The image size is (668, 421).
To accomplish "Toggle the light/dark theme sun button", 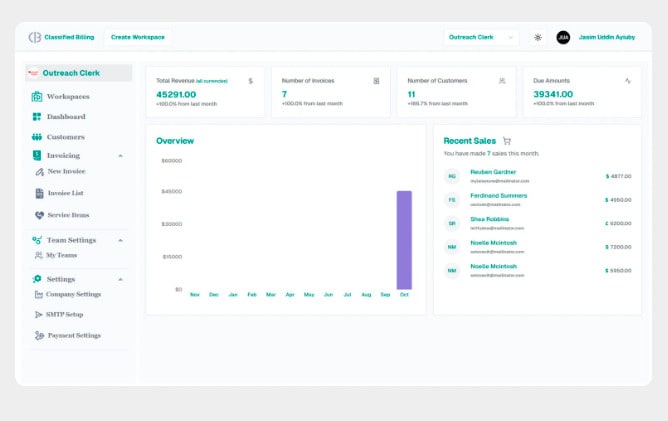I will click(537, 37).
